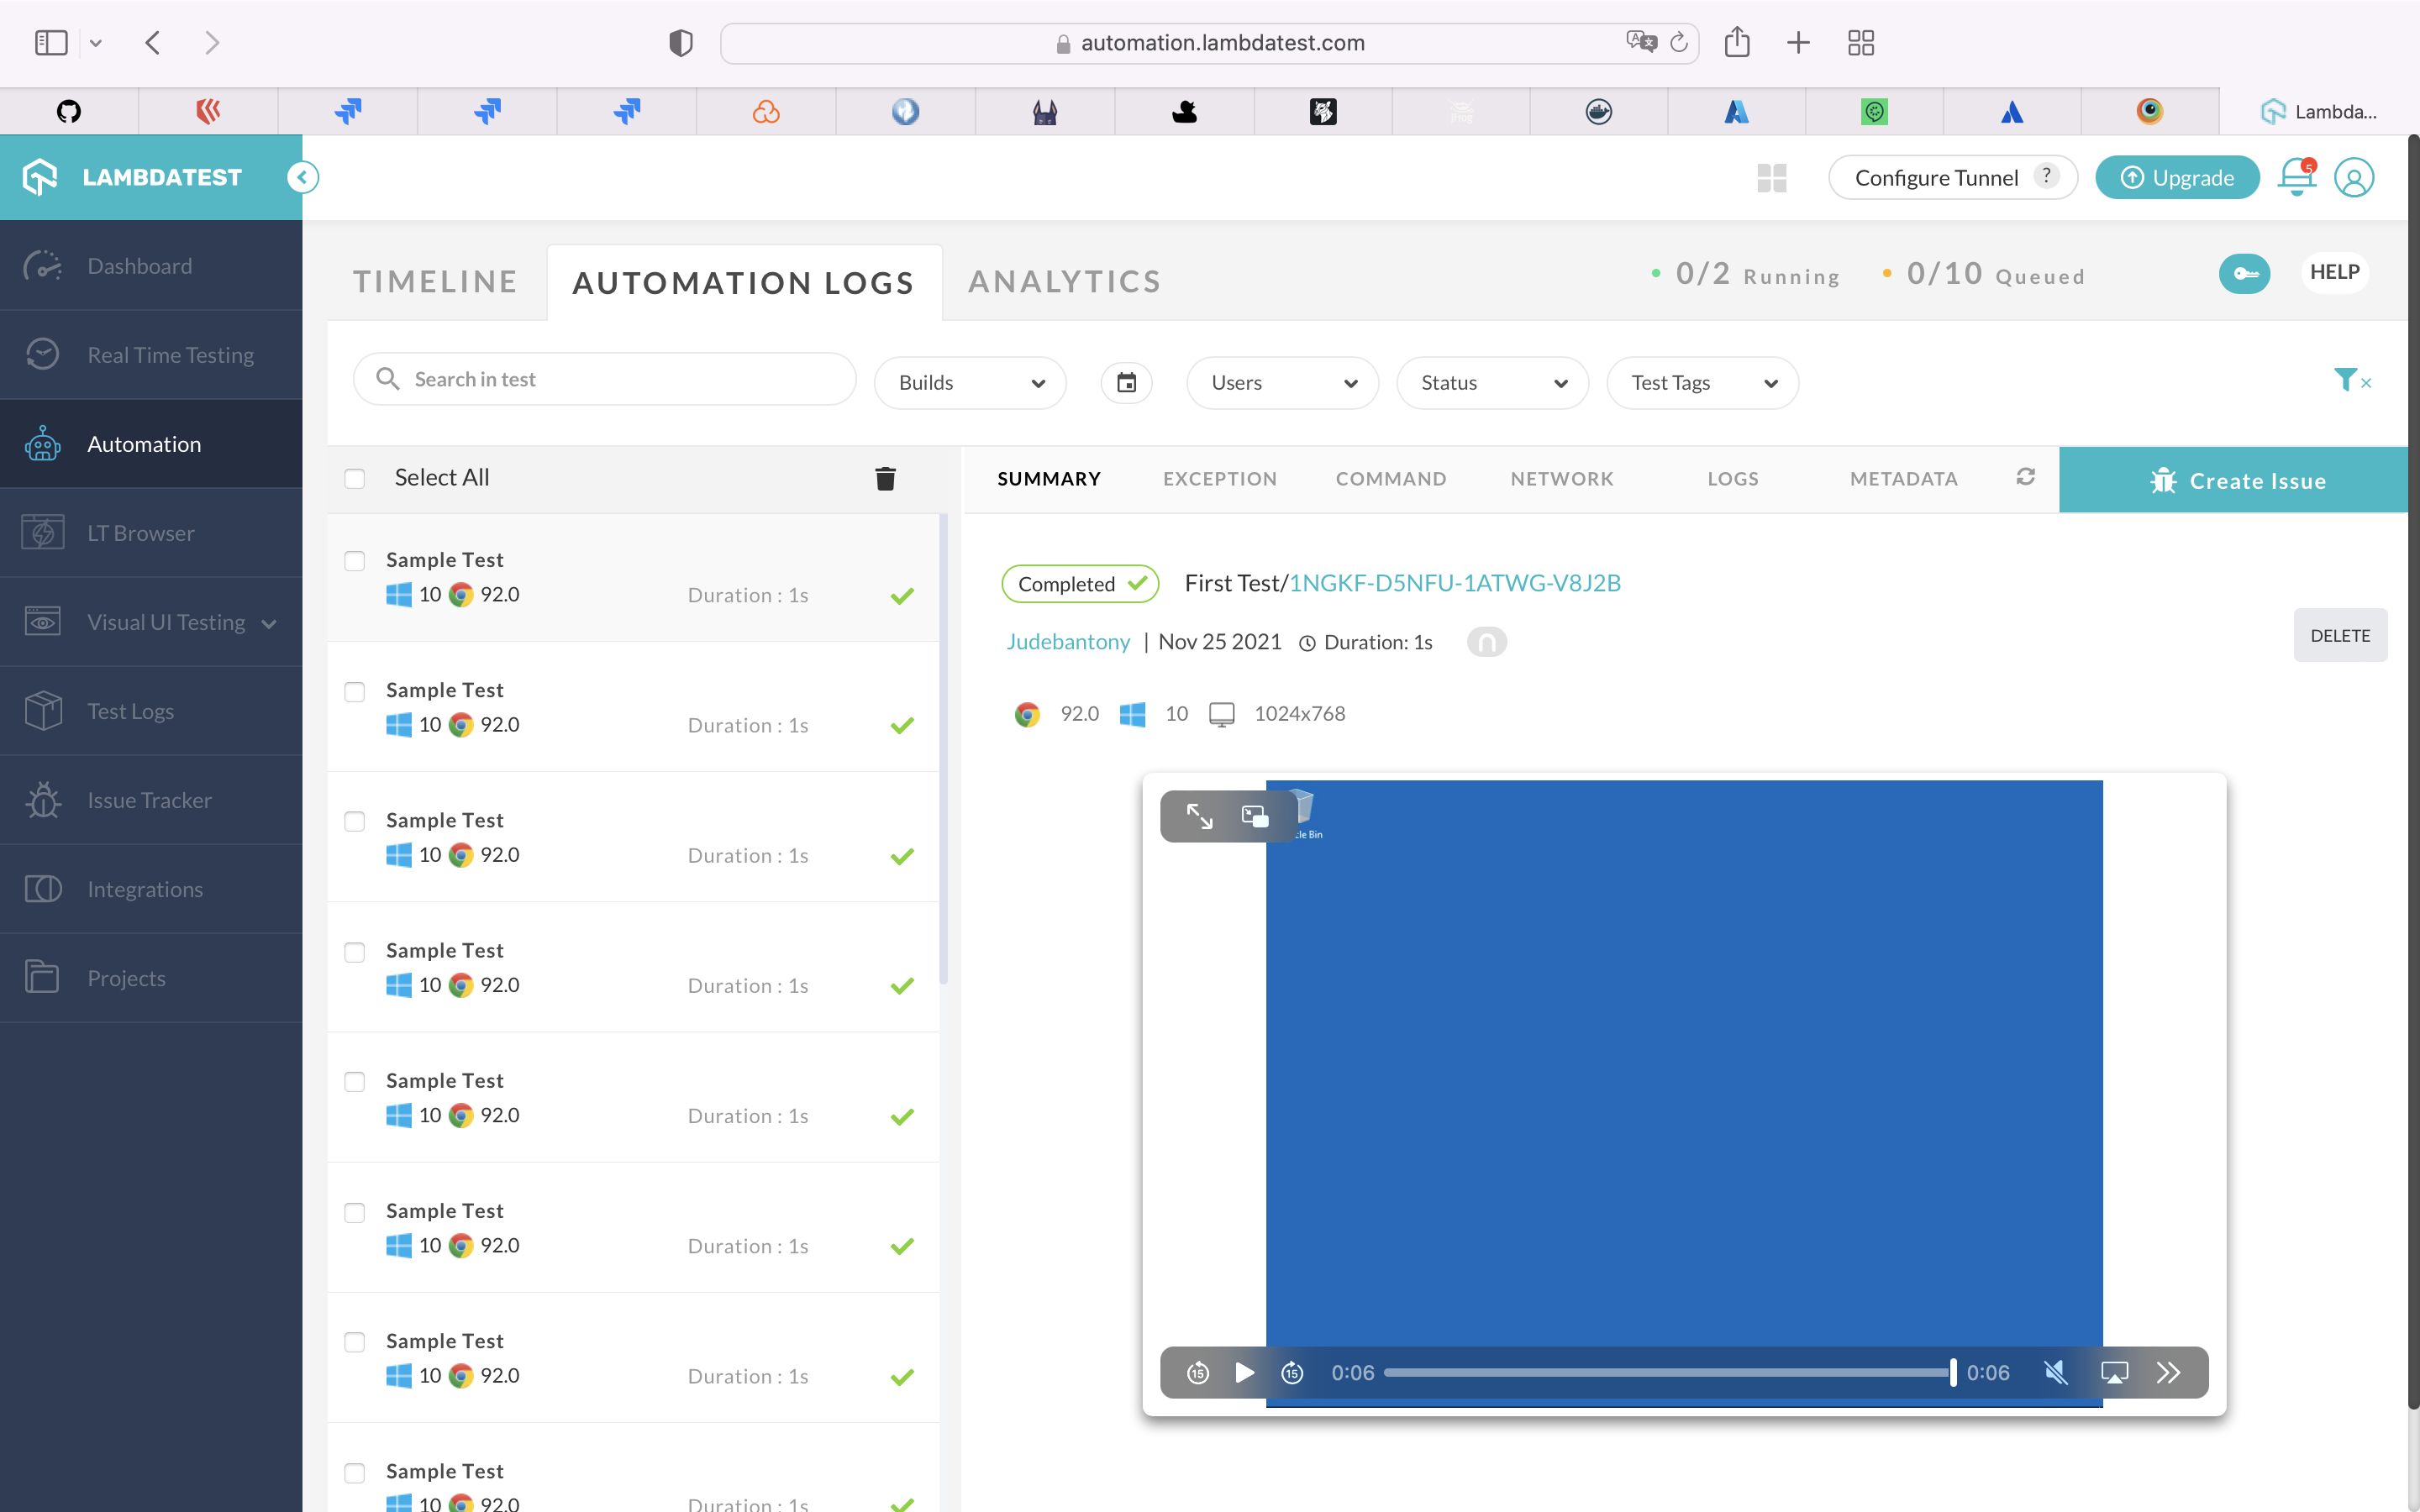
Task: Click the trash delete icon beside Select All
Action: click(x=885, y=479)
